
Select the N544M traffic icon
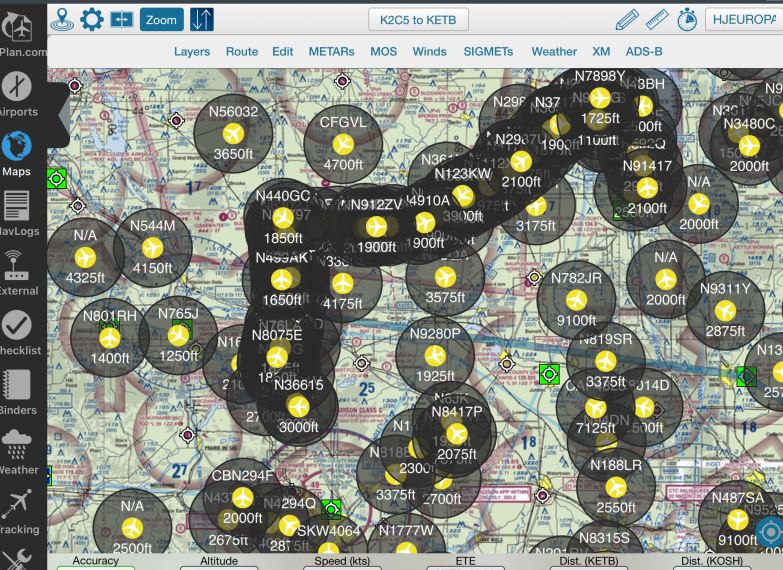click(x=152, y=247)
